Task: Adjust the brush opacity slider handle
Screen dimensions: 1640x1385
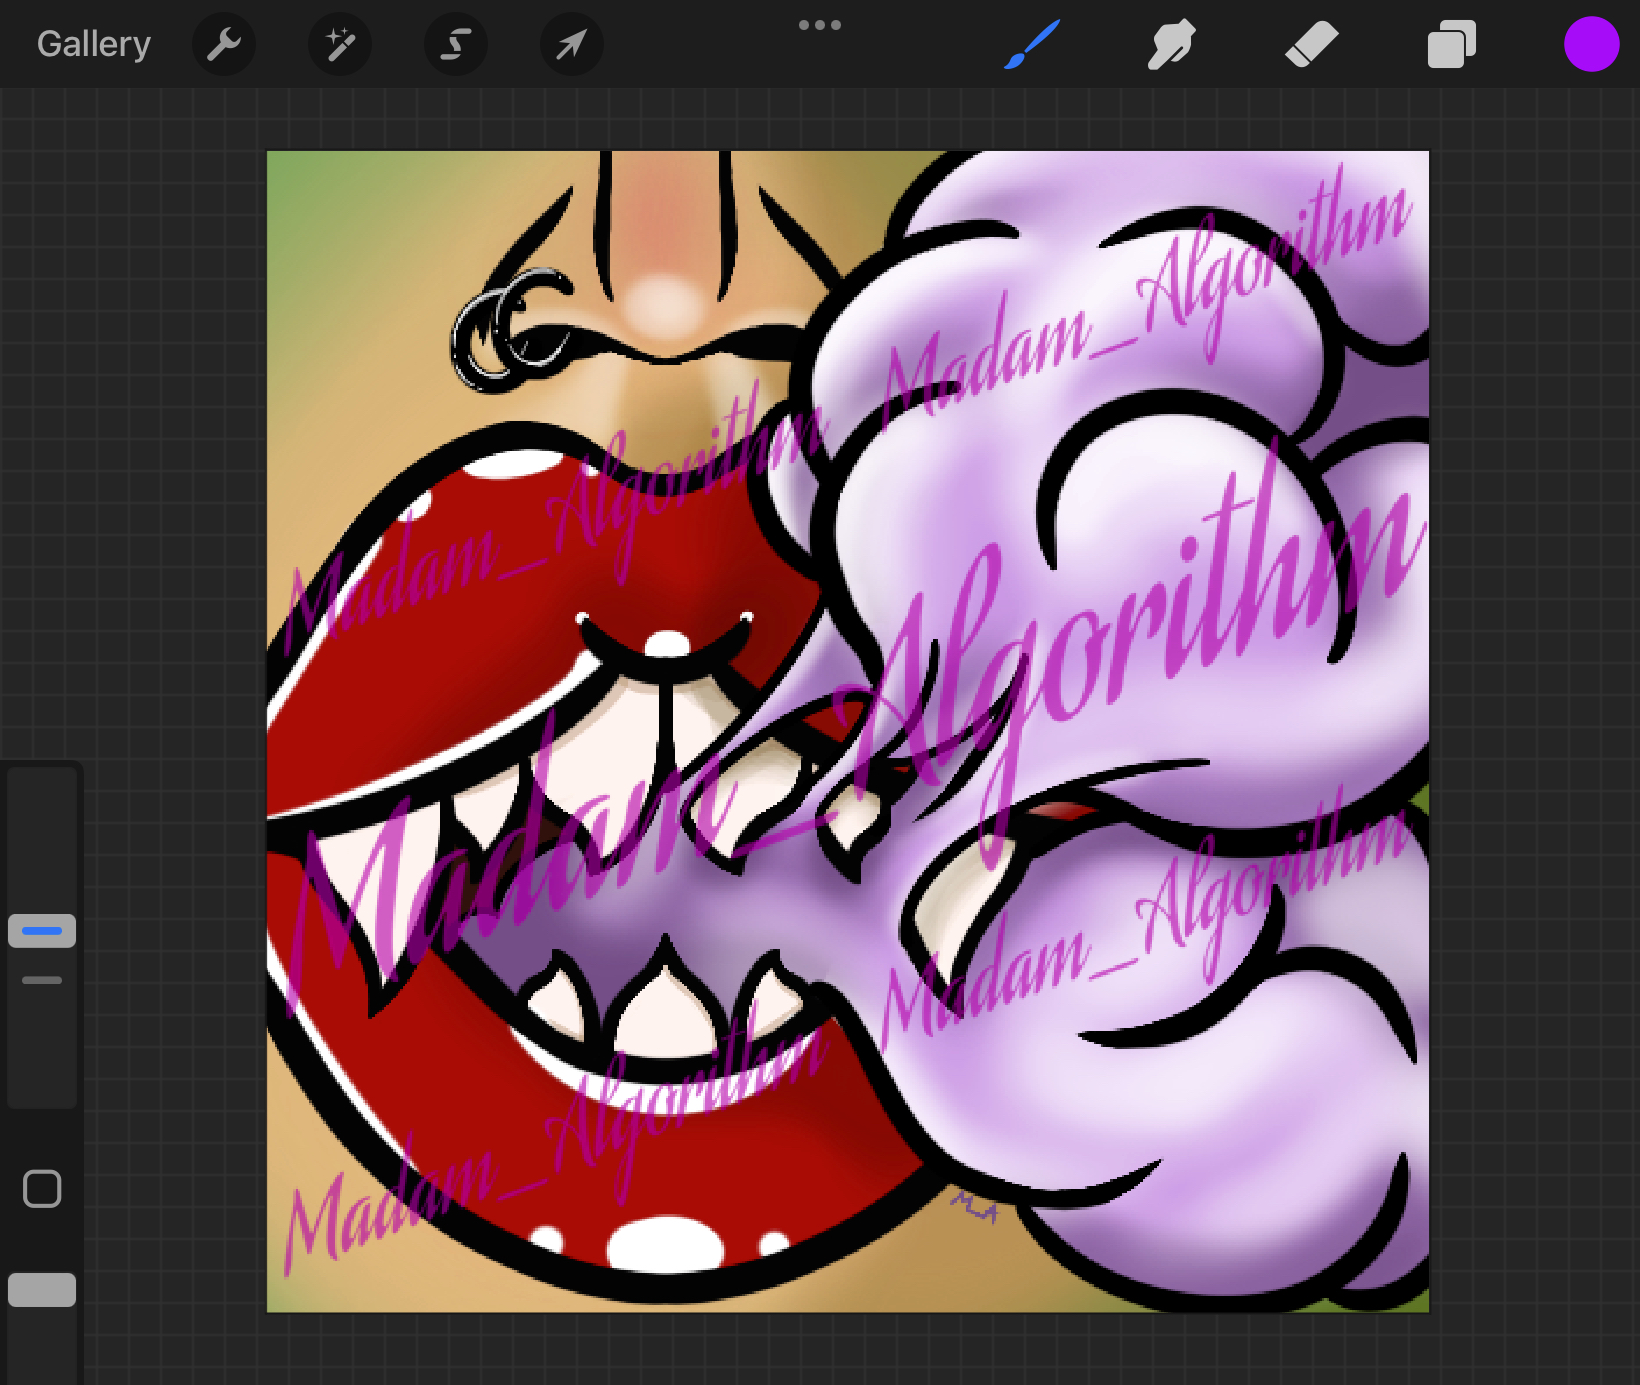Action: 42,1290
